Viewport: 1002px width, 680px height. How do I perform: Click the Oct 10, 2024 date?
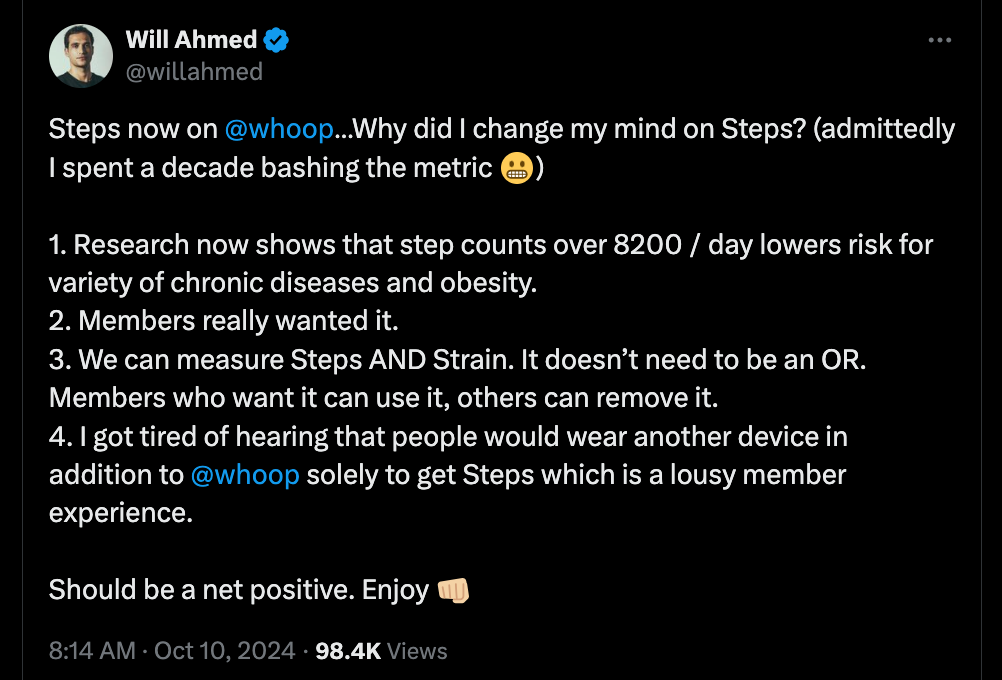[x=224, y=651]
